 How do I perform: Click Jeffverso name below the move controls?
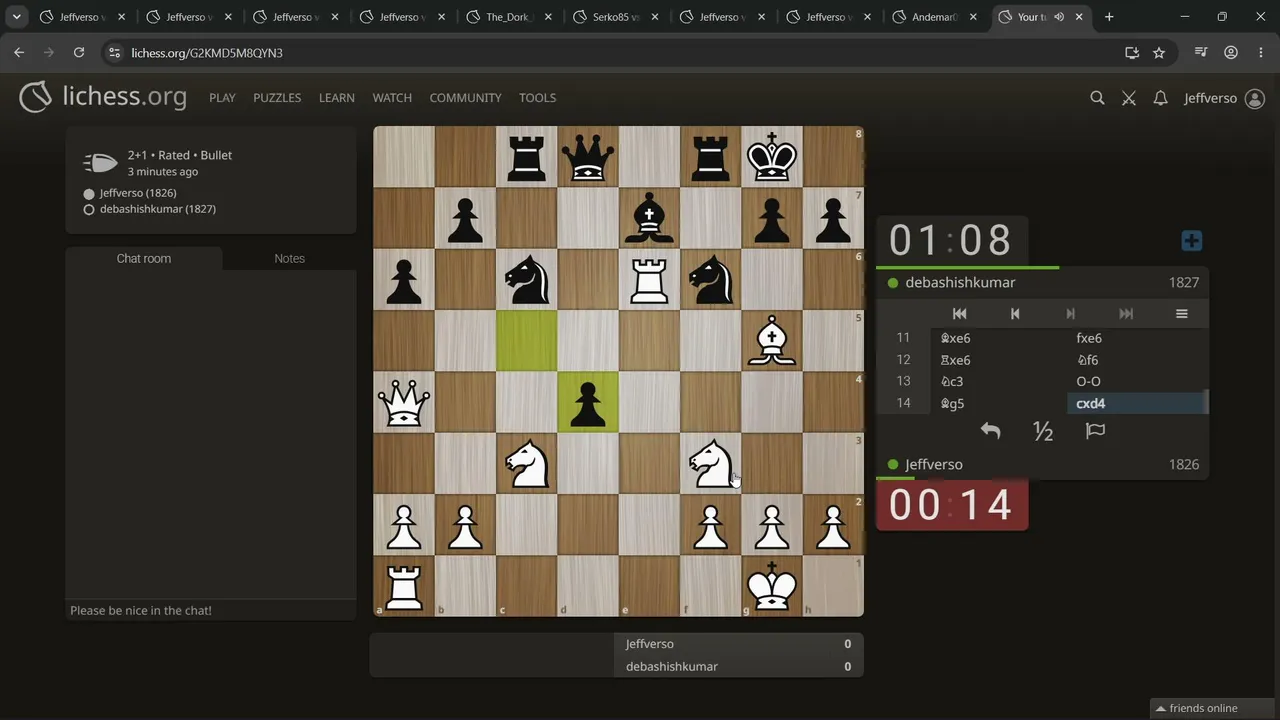pyautogui.click(x=934, y=465)
